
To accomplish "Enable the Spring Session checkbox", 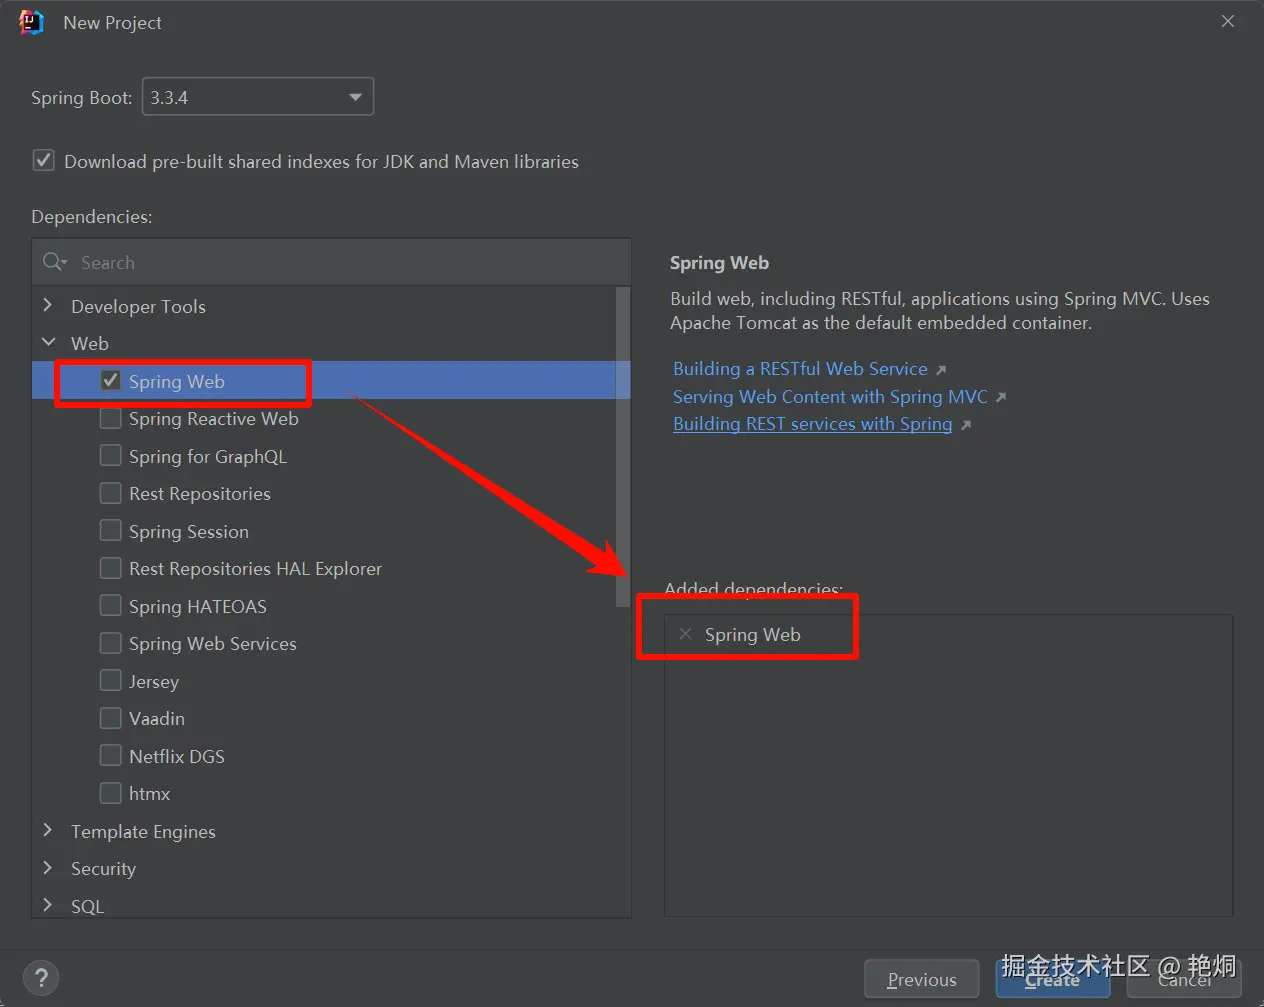I will 111,531.
